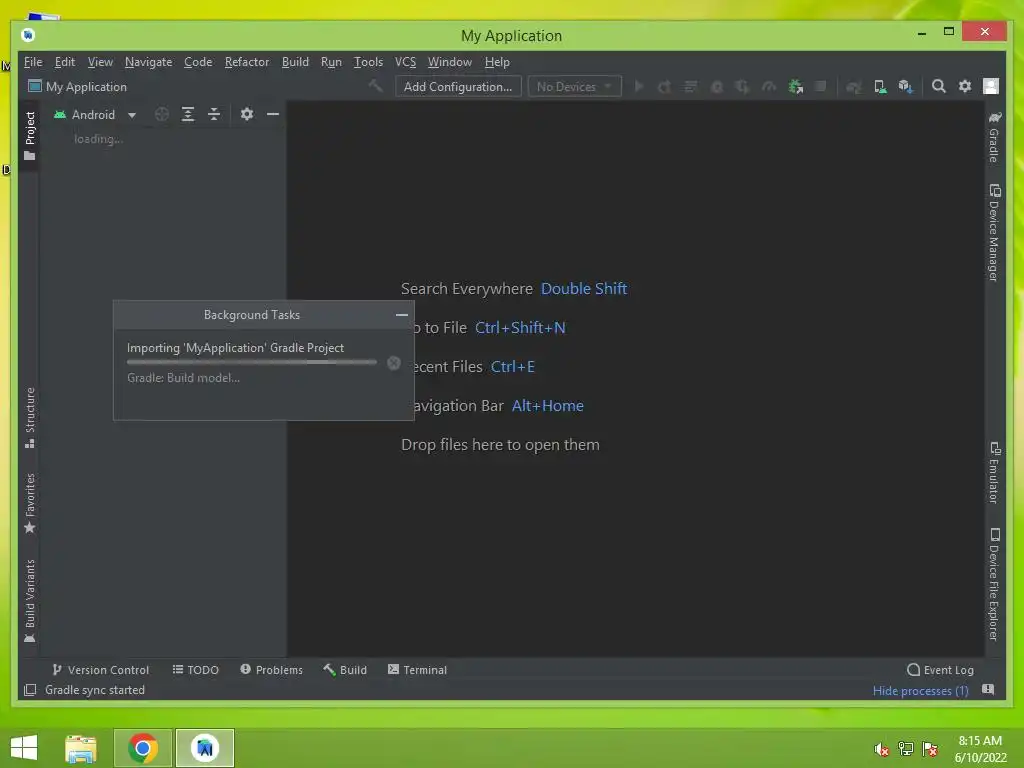Click the Make Project hammer icon

[376, 86]
